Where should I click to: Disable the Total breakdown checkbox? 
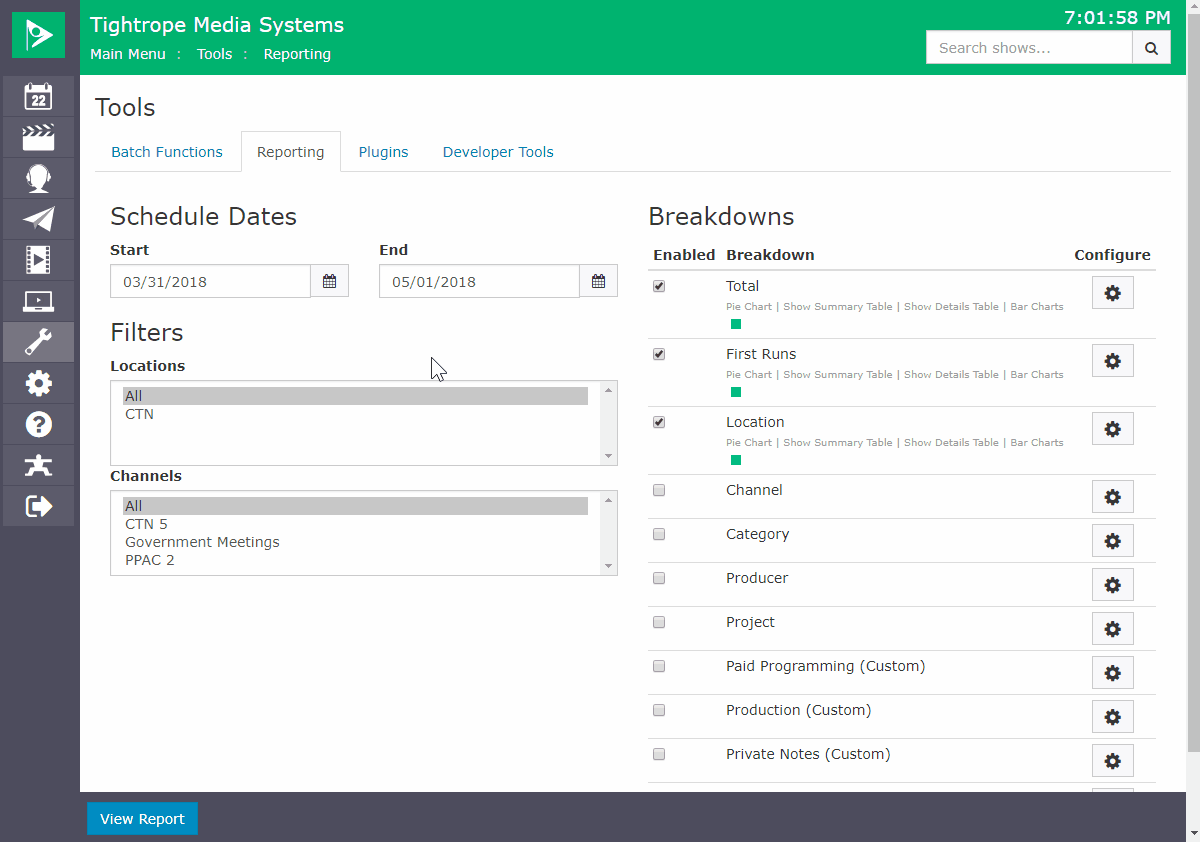[659, 286]
